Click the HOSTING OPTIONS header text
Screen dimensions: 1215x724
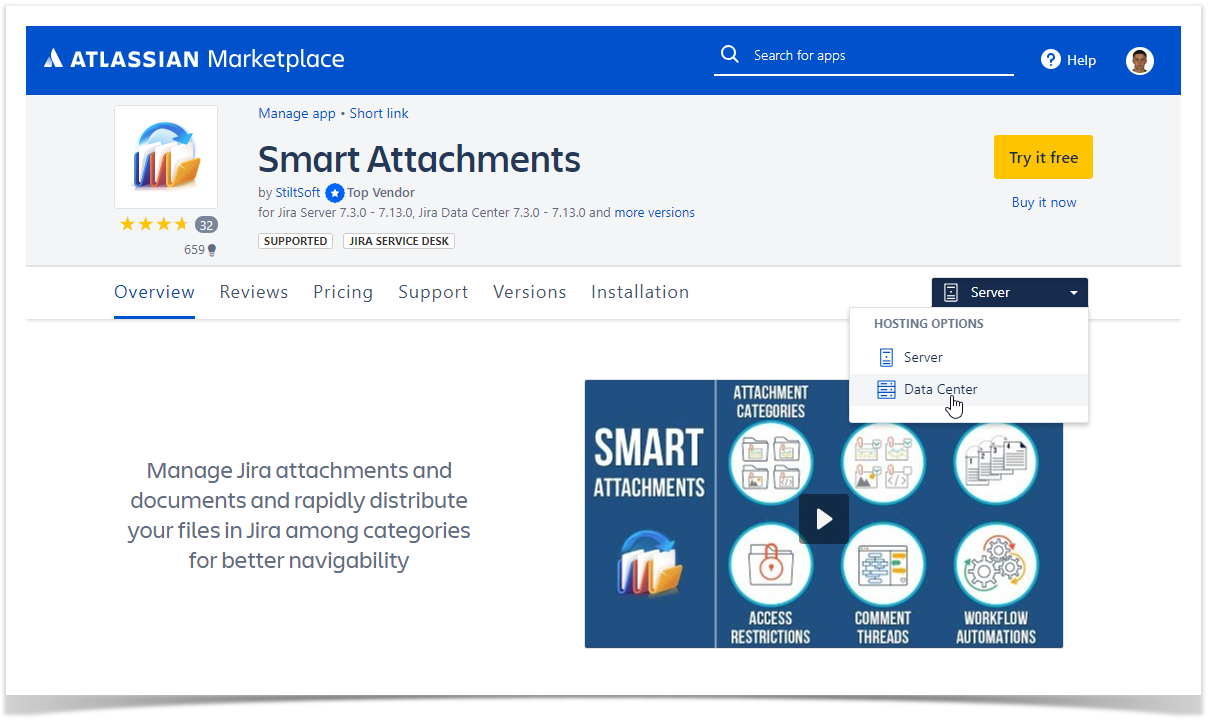tap(929, 324)
